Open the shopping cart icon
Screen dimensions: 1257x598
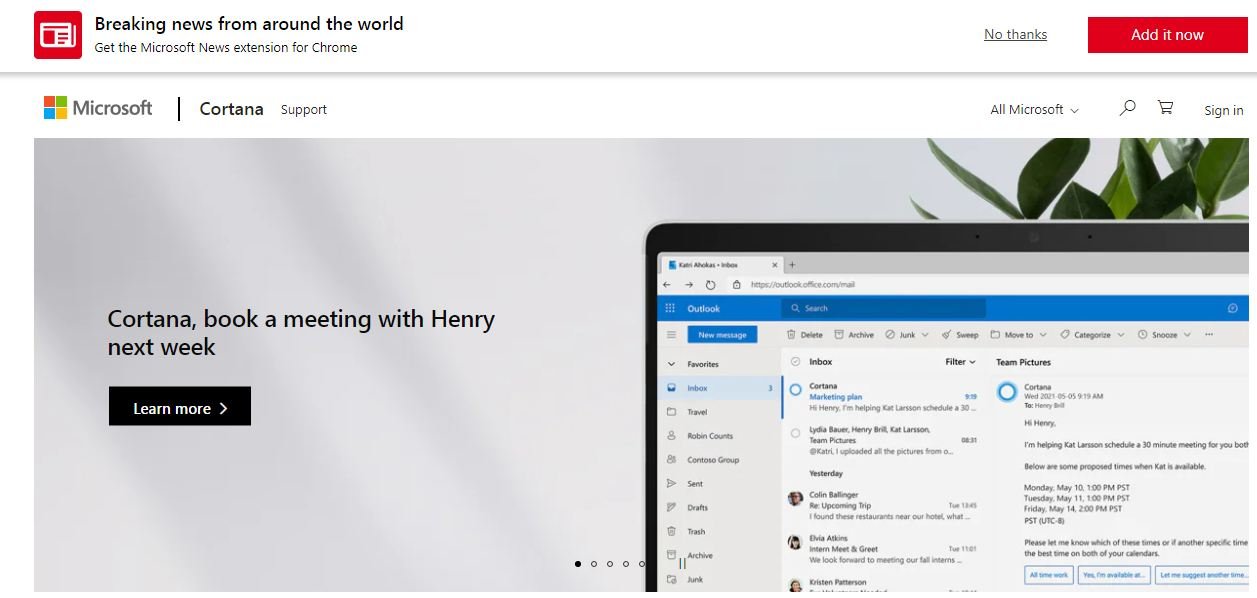coord(1165,108)
